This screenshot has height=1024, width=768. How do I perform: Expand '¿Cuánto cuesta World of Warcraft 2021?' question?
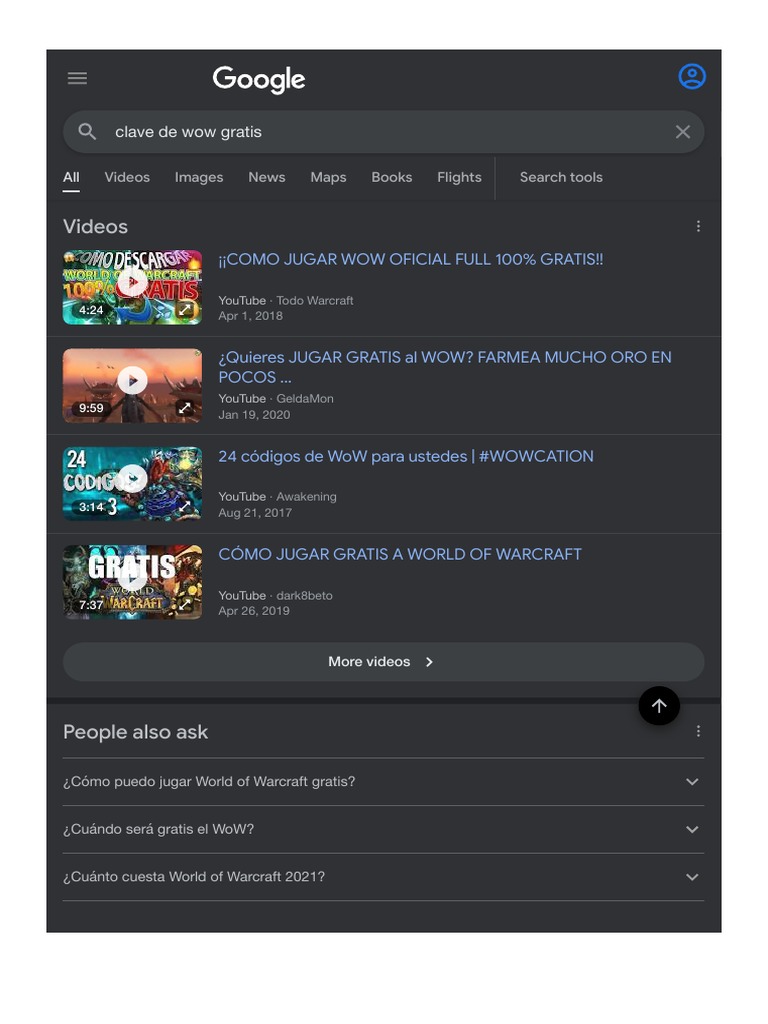383,876
